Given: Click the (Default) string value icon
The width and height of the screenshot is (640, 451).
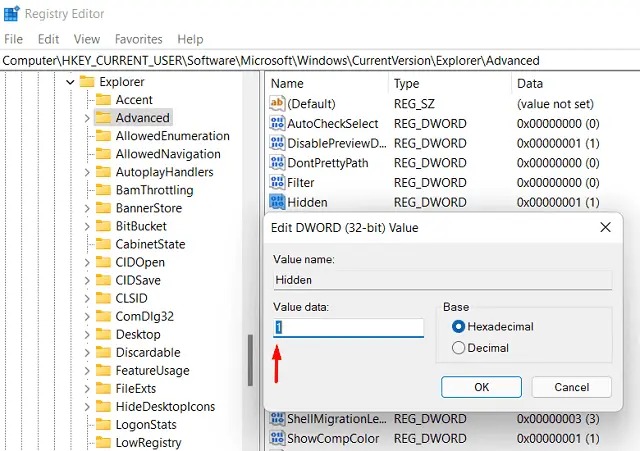Looking at the screenshot, I should (x=277, y=104).
